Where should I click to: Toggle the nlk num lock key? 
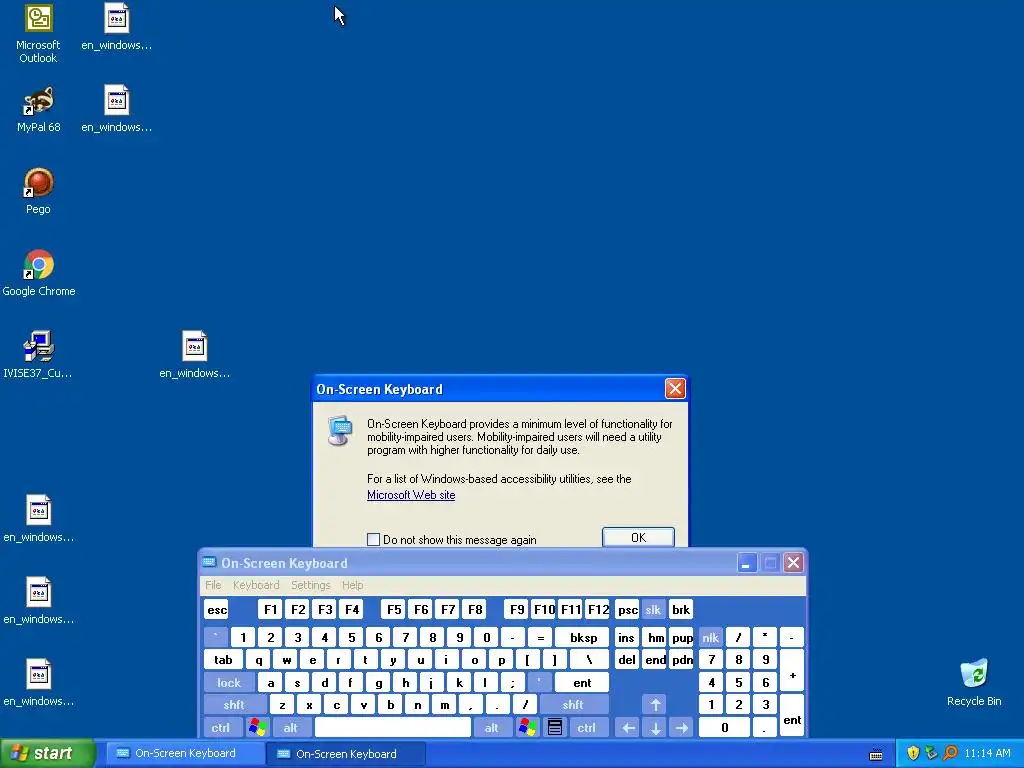711,637
